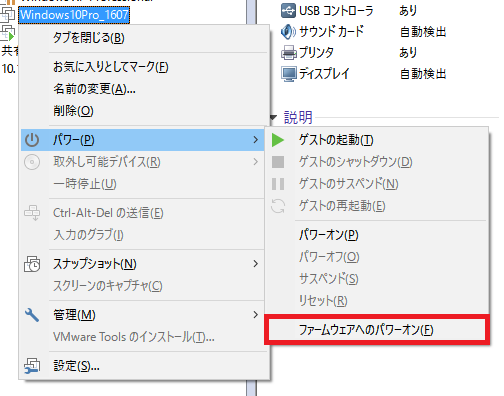Viewport: 504px width, 396px height.
Task: Click the Power icon beside パワー(P)
Action: pos(32,140)
